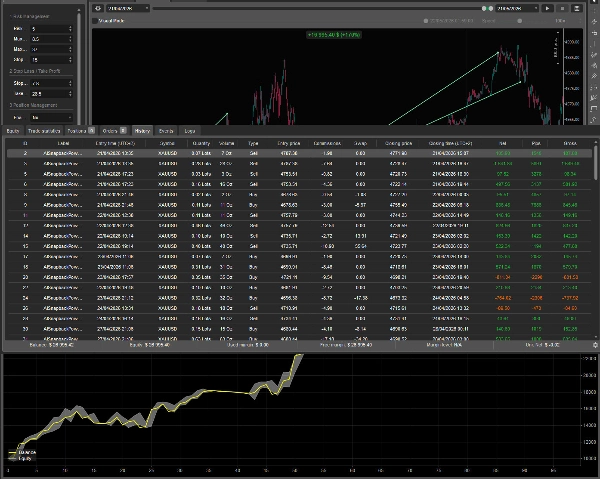Viewport: 600px width, 479px height.
Task: Sort by the Pips column header
Action: tap(536, 143)
